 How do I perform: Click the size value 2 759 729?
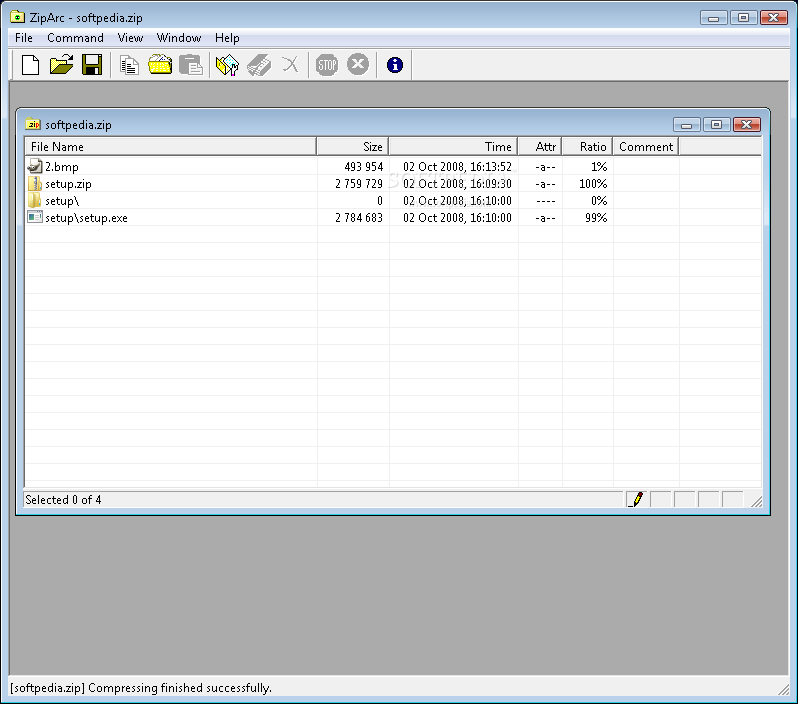pos(359,184)
